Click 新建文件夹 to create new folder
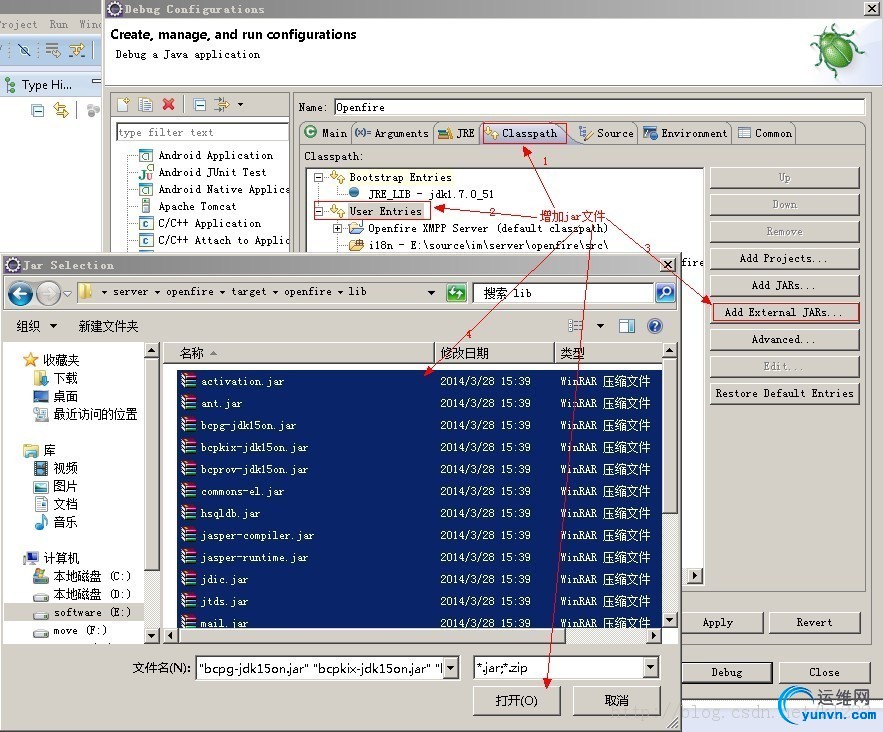Image resolution: width=883 pixels, height=732 pixels. [108, 326]
